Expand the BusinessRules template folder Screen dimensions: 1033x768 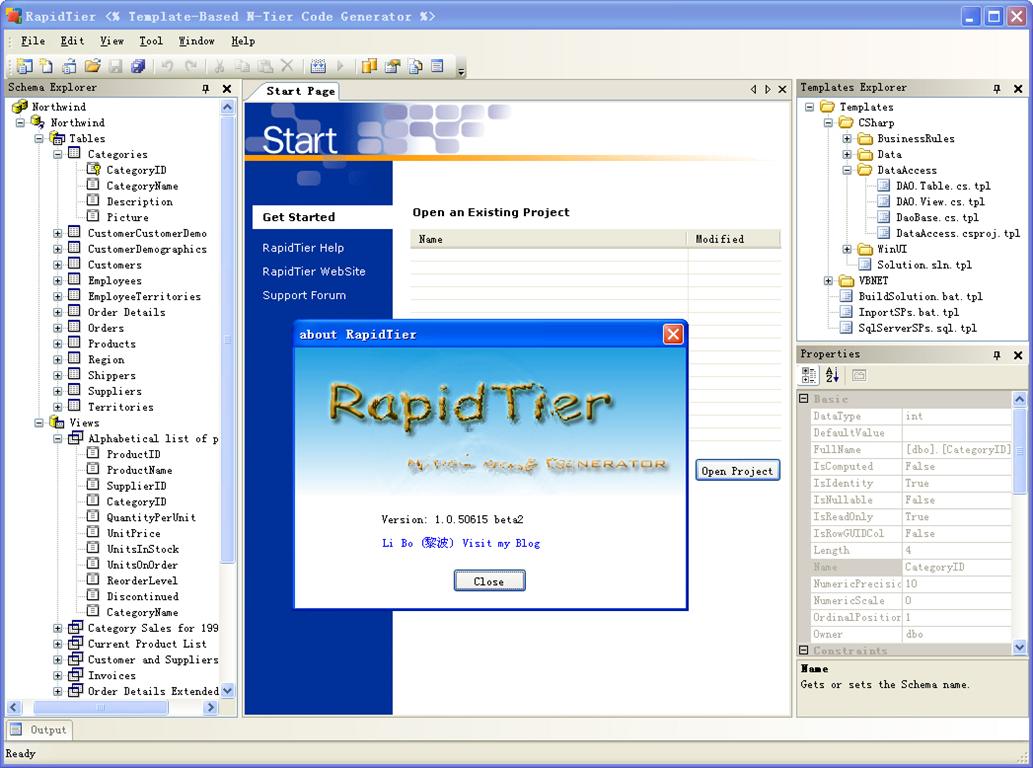click(x=847, y=138)
